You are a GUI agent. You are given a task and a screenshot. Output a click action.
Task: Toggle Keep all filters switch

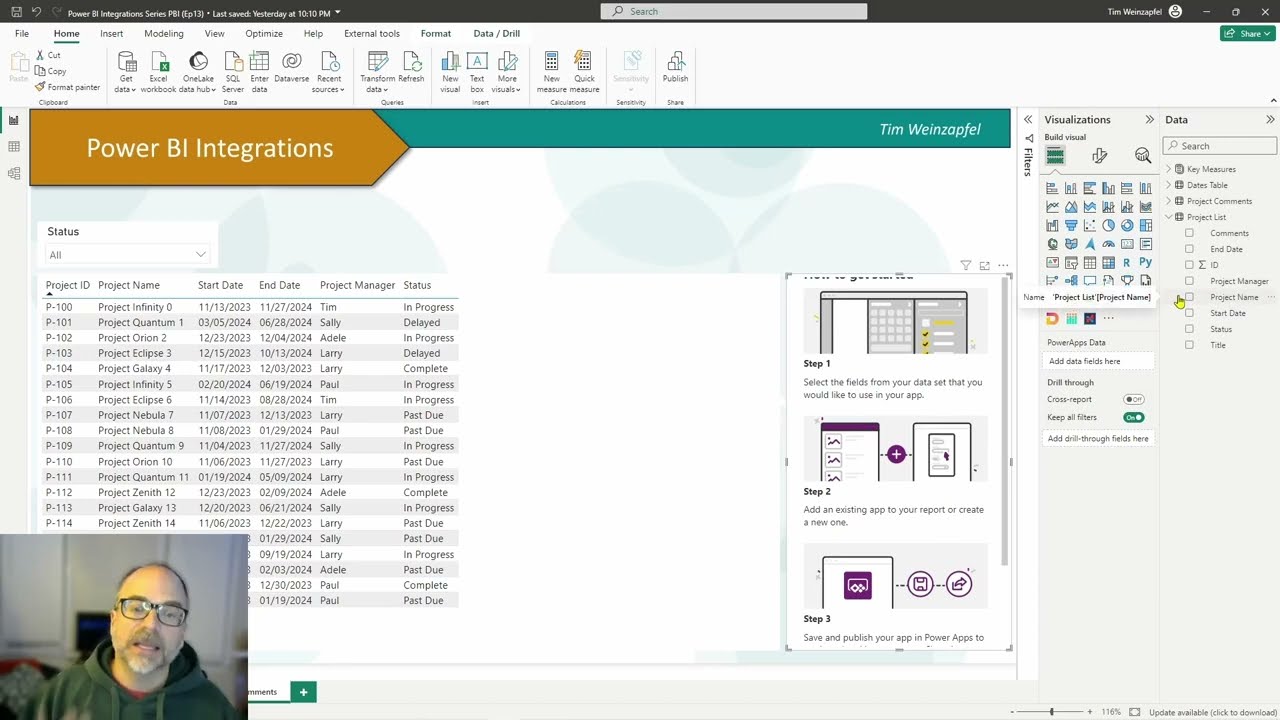[x=1133, y=417]
